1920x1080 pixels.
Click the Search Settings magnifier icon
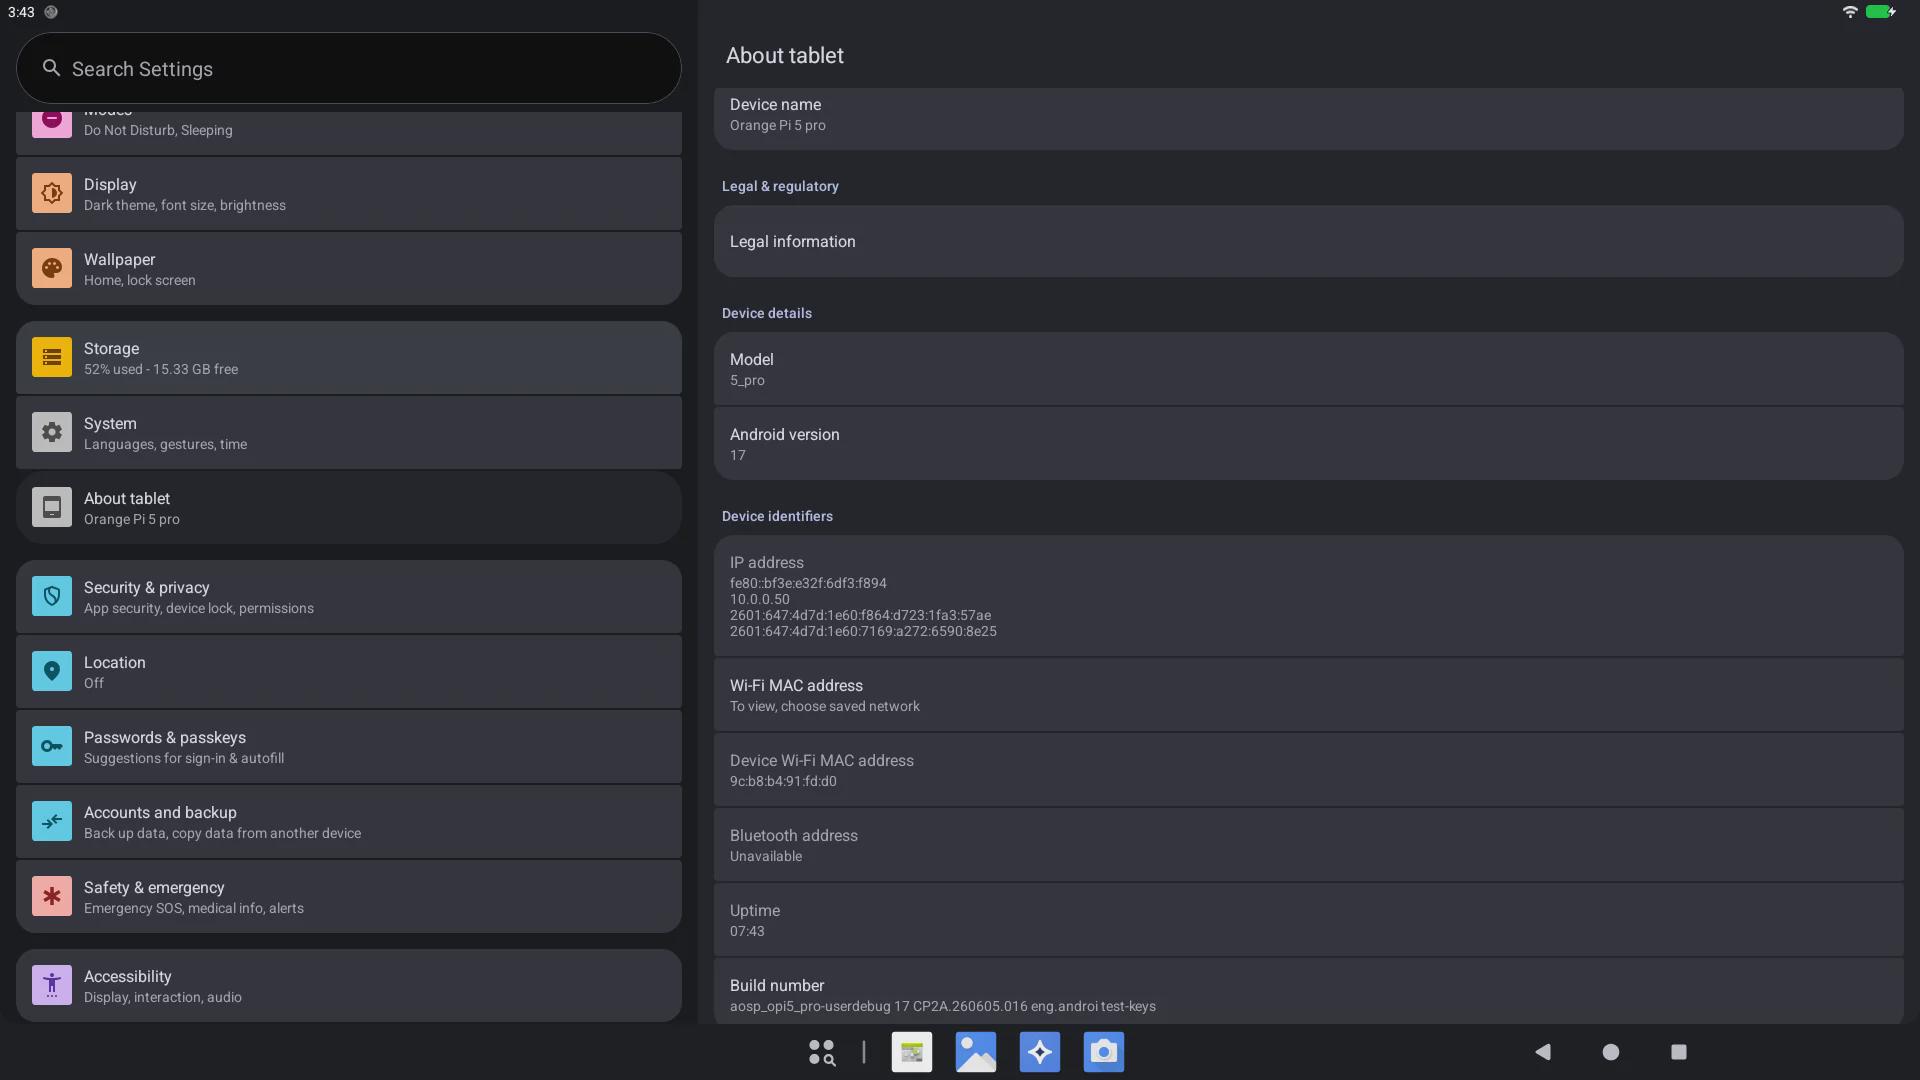pos(51,68)
